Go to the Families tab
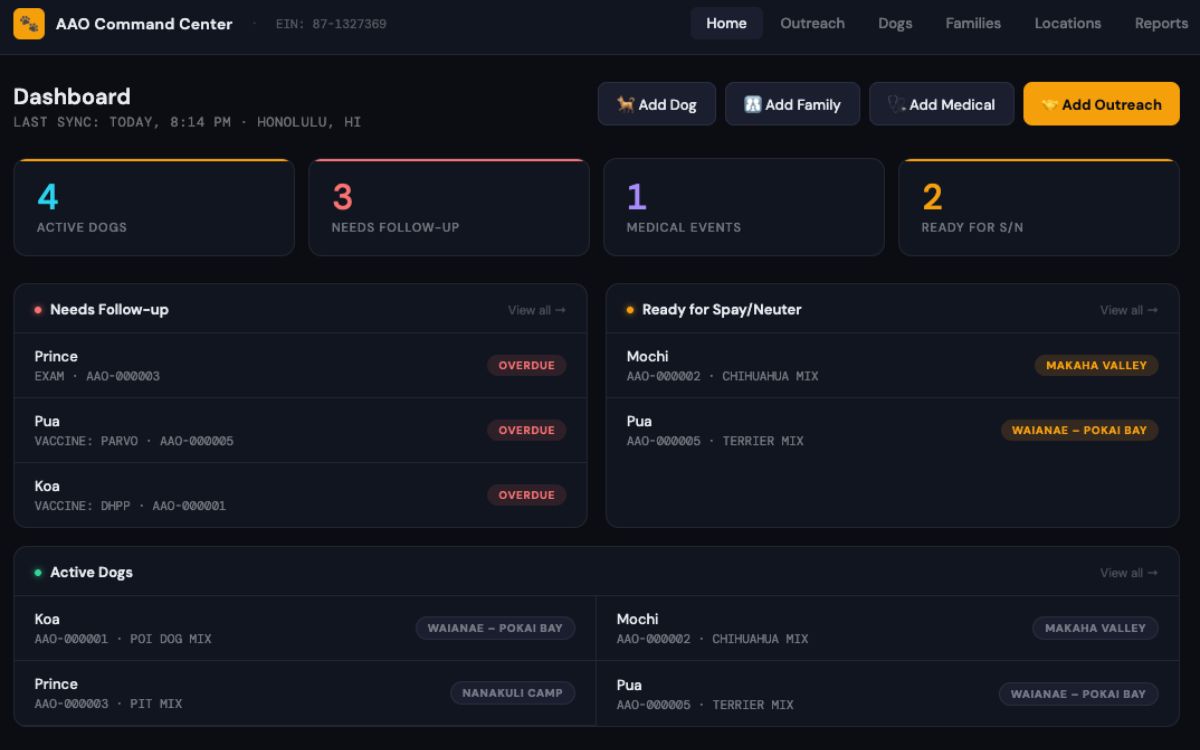The image size is (1200, 750). click(973, 23)
